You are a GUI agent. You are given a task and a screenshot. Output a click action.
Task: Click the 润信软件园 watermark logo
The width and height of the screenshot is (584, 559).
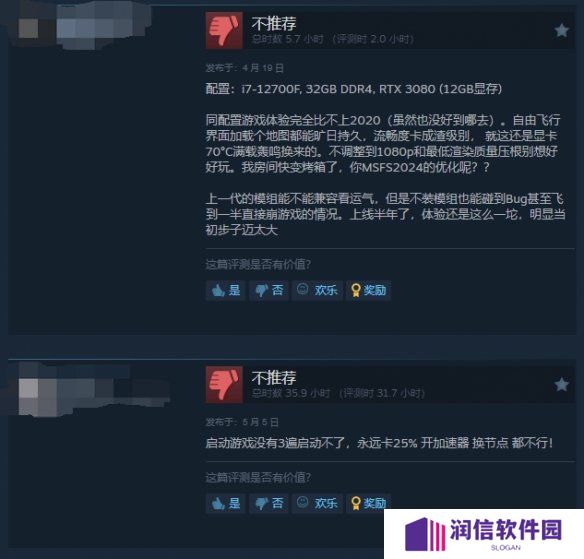click(x=484, y=533)
